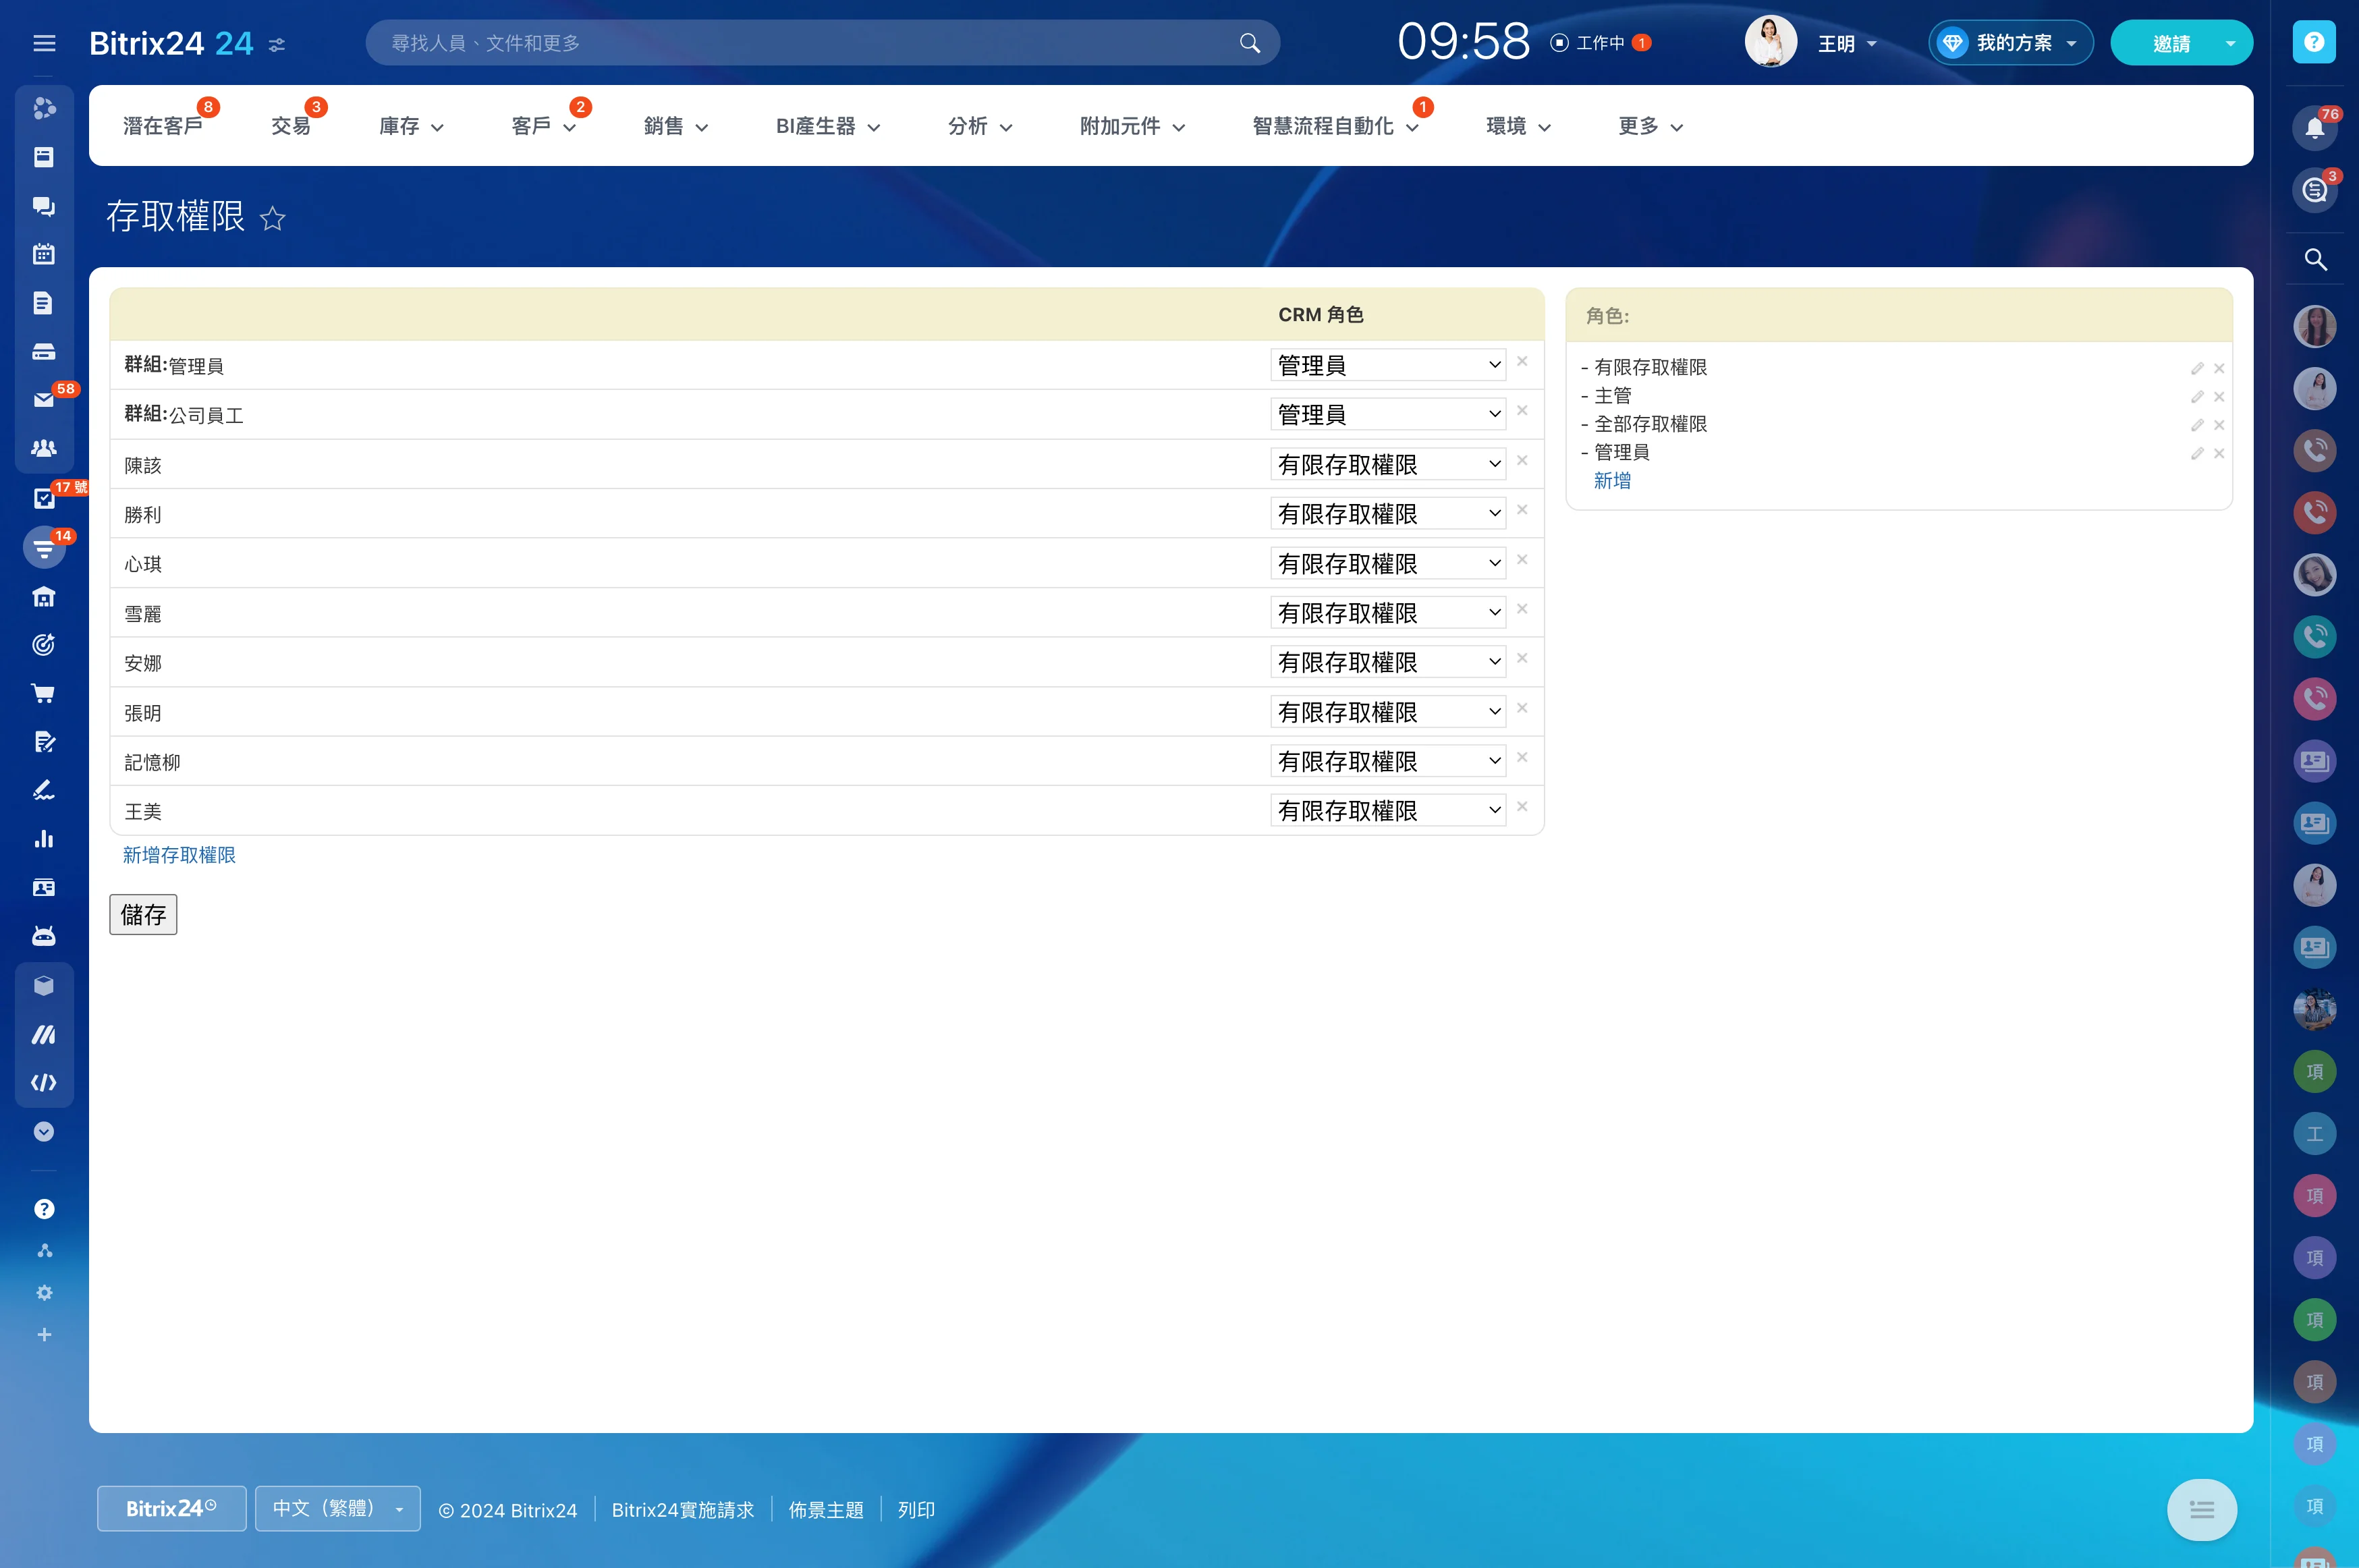Click the search magnifier in top search bar
2359x1568 pixels.
coord(1249,43)
